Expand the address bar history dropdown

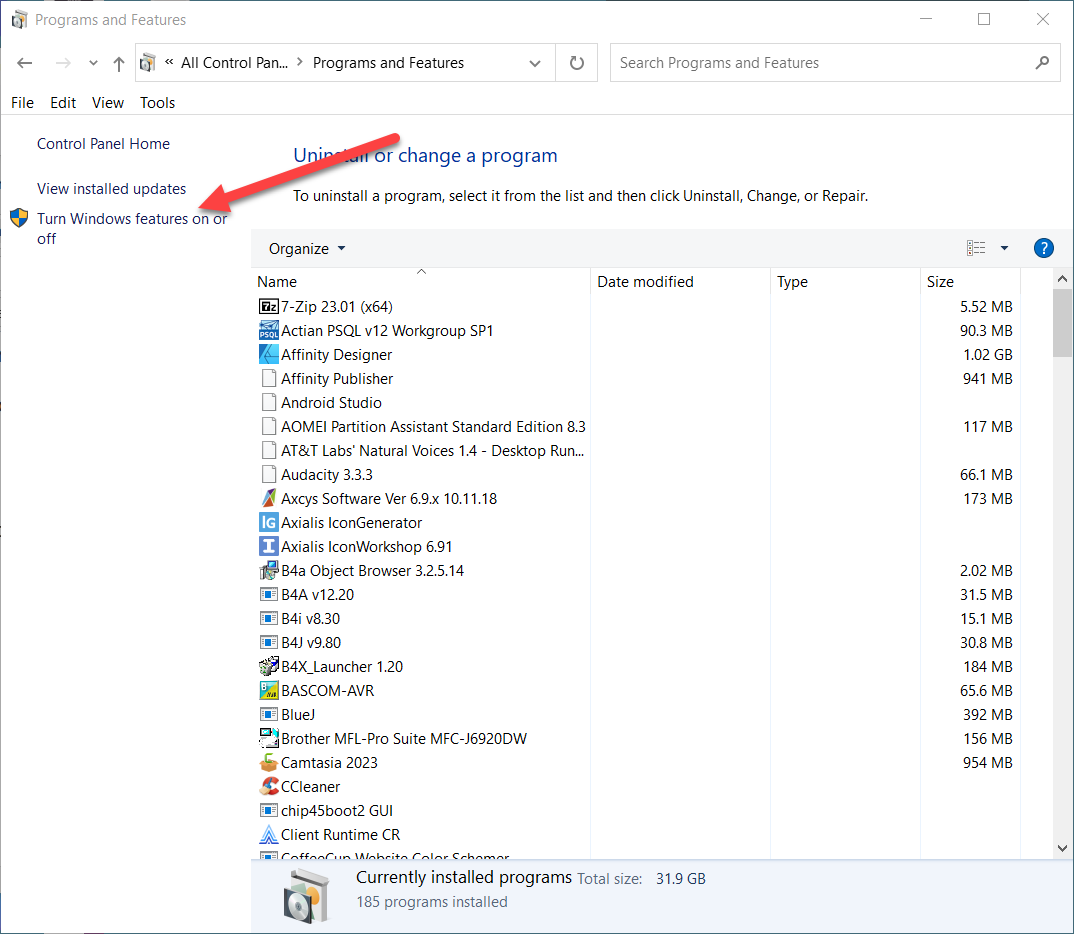coord(535,63)
